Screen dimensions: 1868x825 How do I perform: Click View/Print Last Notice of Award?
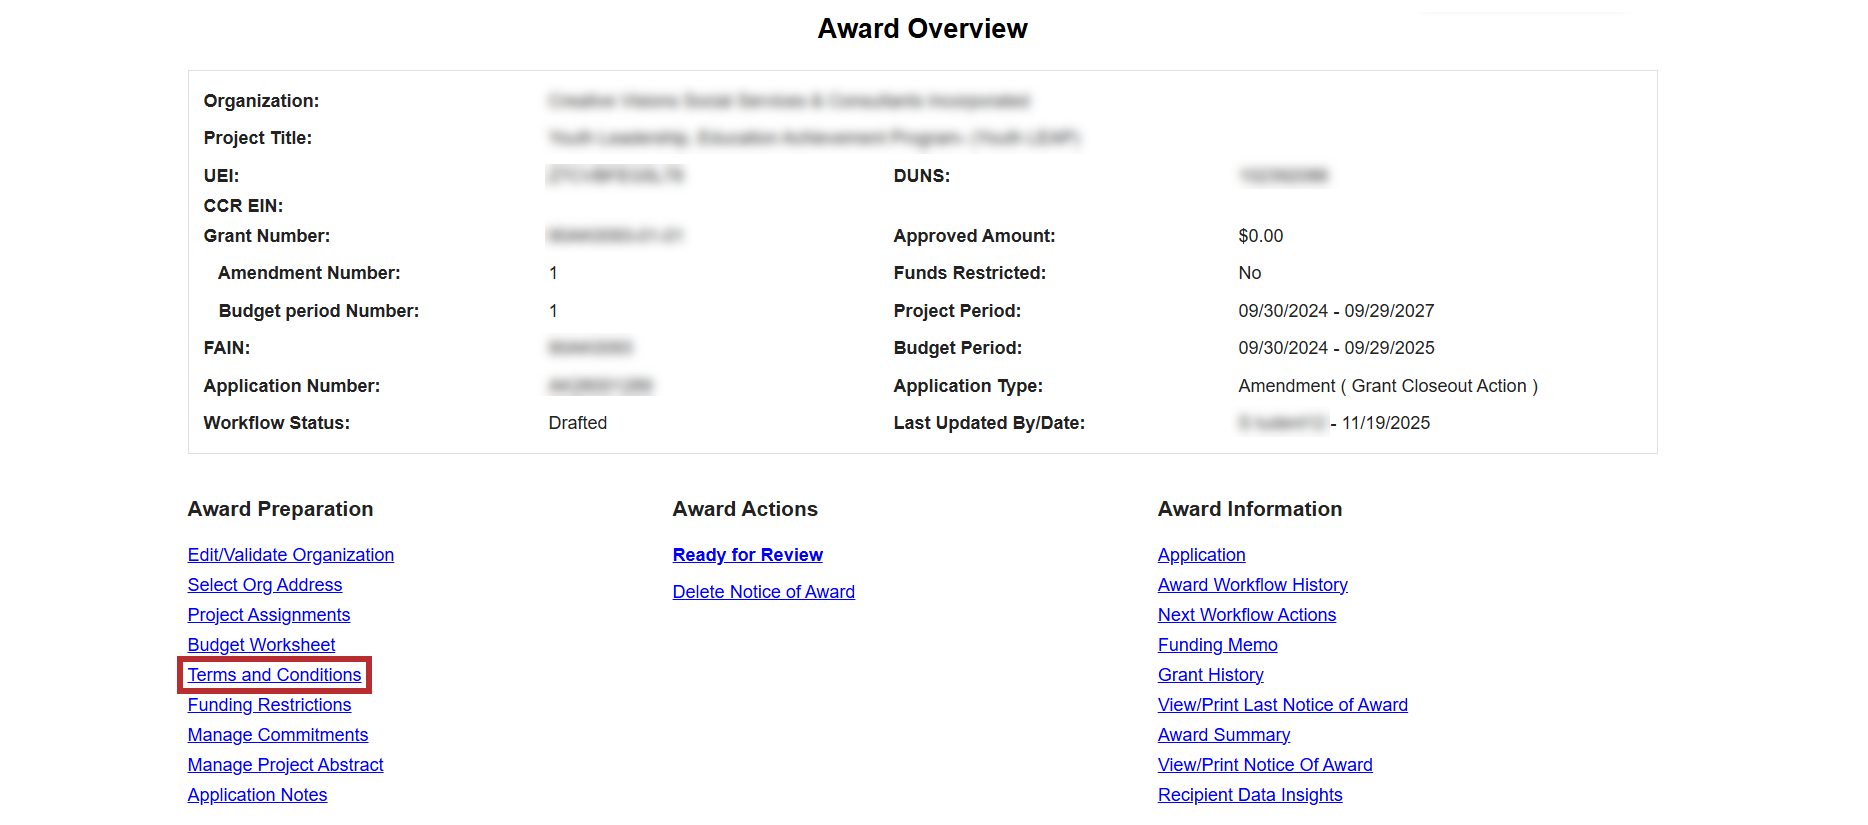pyautogui.click(x=1282, y=705)
